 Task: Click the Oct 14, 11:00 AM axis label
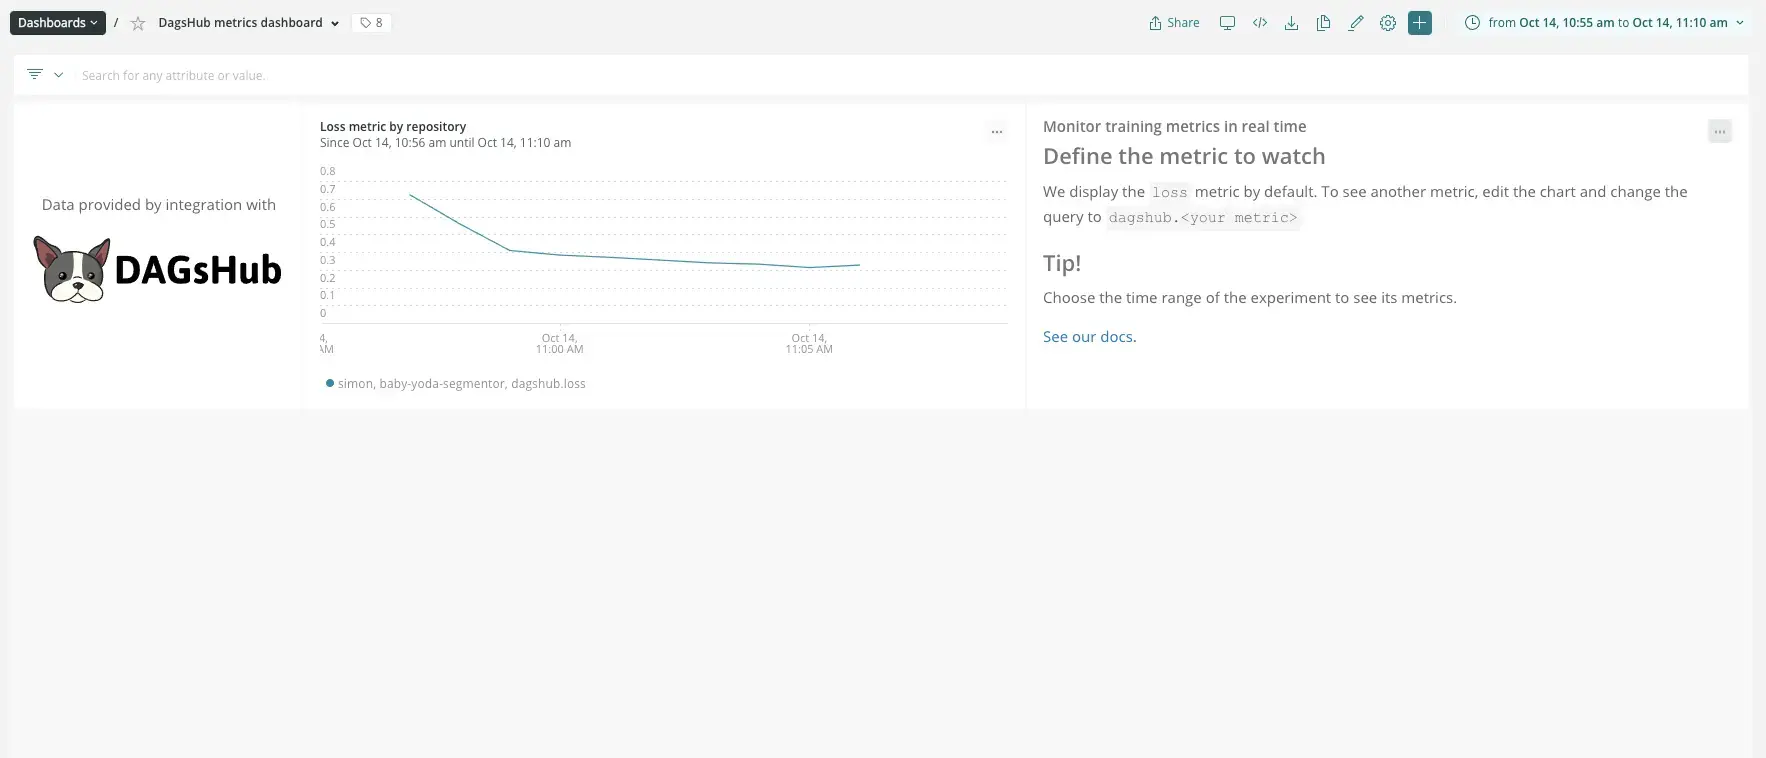[559, 344]
